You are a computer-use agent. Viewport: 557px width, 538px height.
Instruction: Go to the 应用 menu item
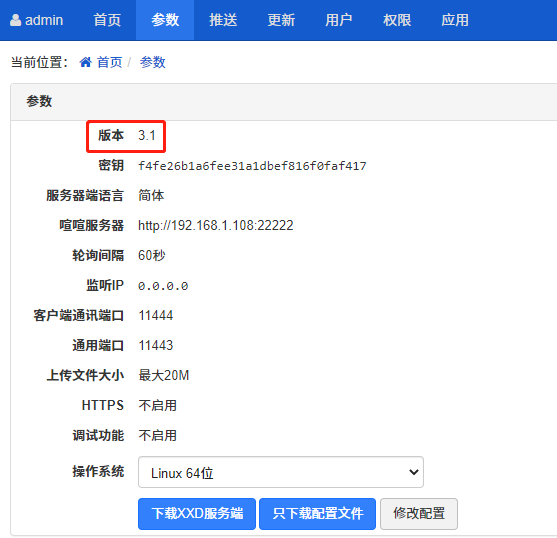[455, 20]
